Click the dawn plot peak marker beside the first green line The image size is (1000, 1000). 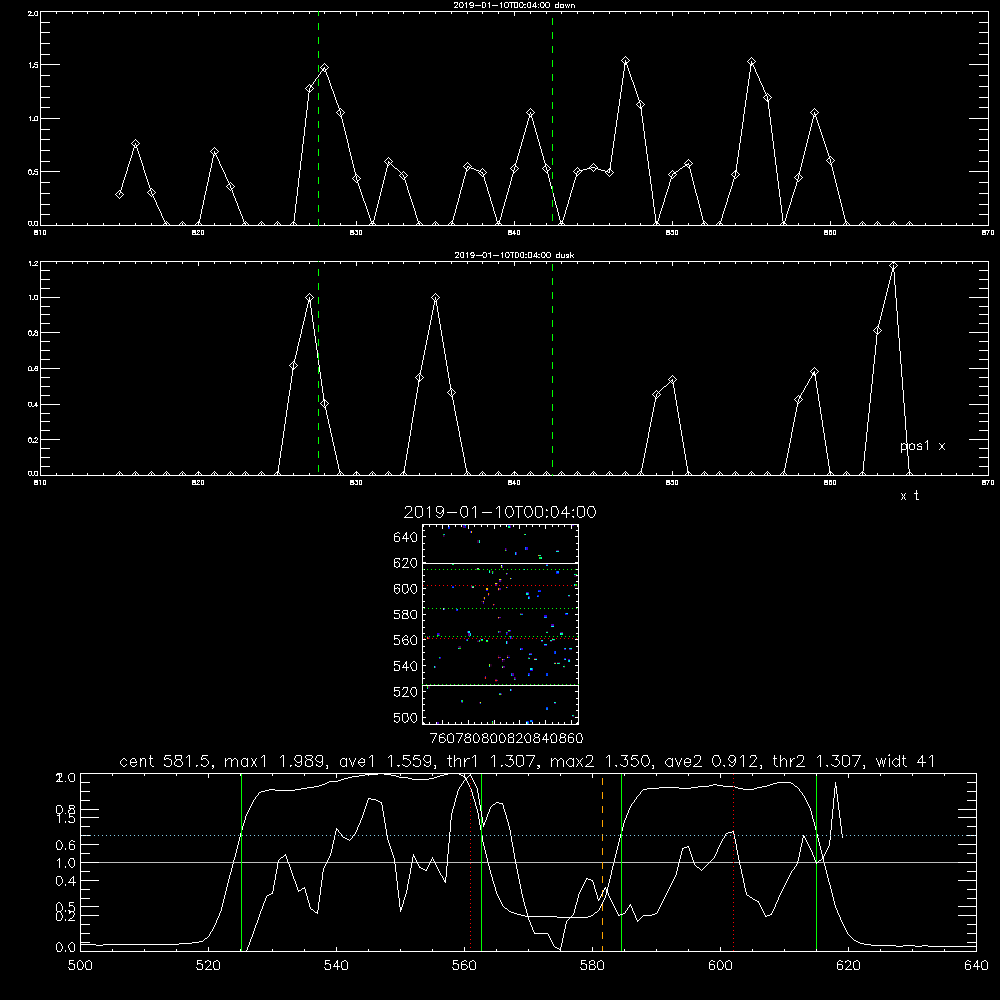pos(325,68)
